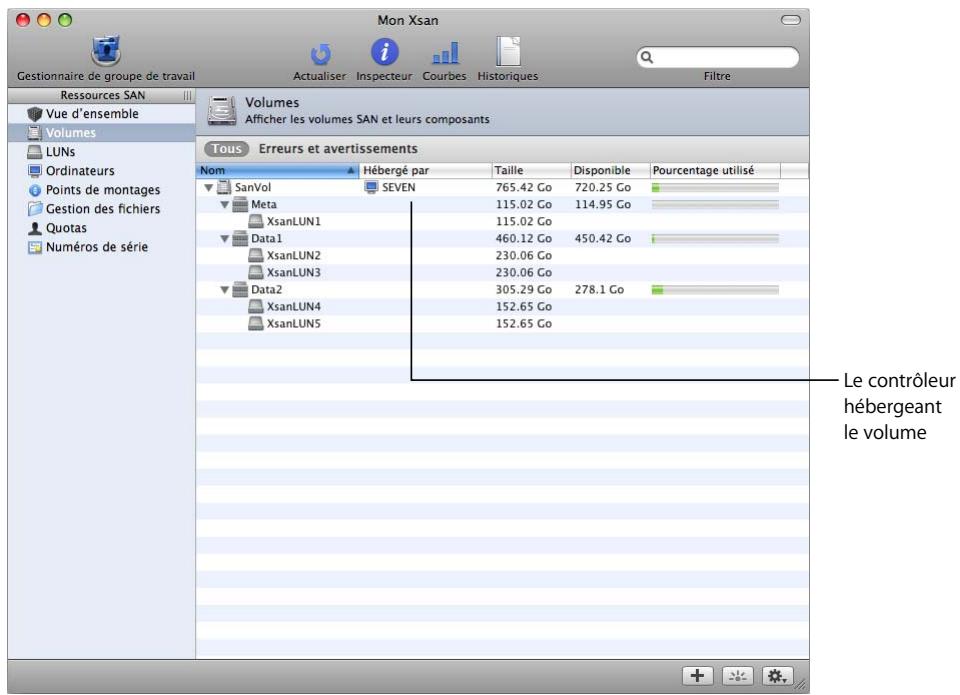Select Gestion des fichiers in sidebar
Viewport: 960px width, 695px height.
click(x=102, y=209)
